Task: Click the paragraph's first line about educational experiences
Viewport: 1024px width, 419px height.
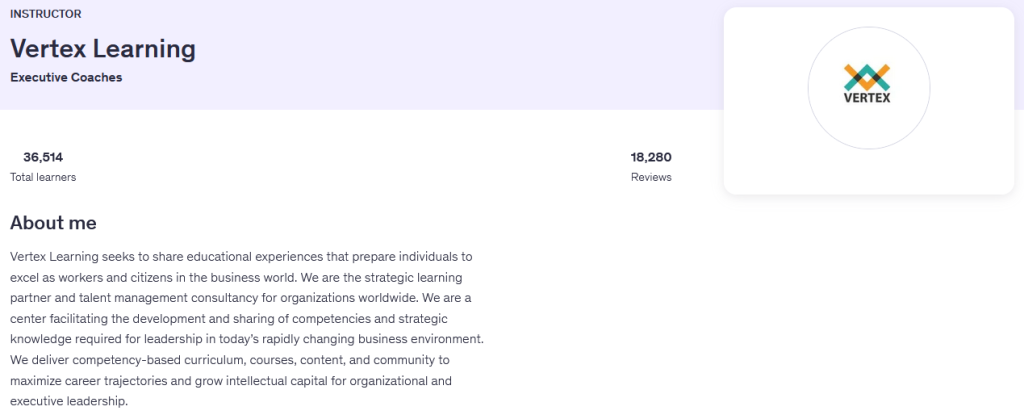Action: pyautogui.click(x=240, y=257)
